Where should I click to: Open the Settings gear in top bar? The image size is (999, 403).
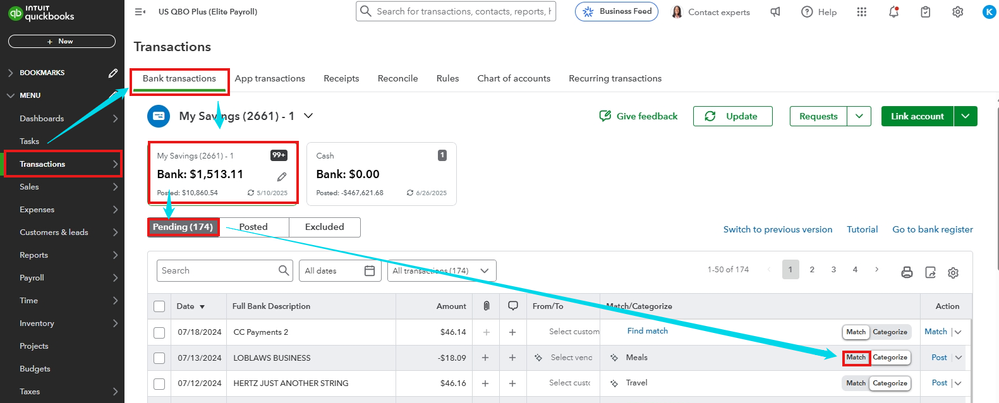tap(958, 11)
